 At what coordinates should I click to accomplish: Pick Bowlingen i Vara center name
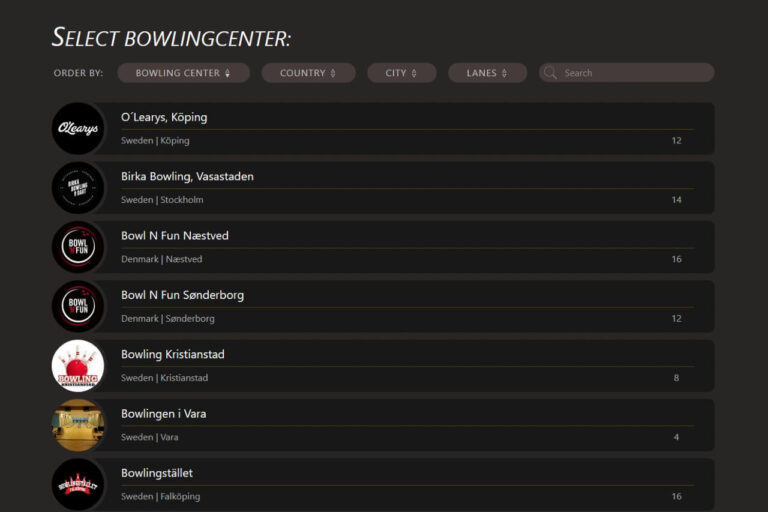[163, 414]
